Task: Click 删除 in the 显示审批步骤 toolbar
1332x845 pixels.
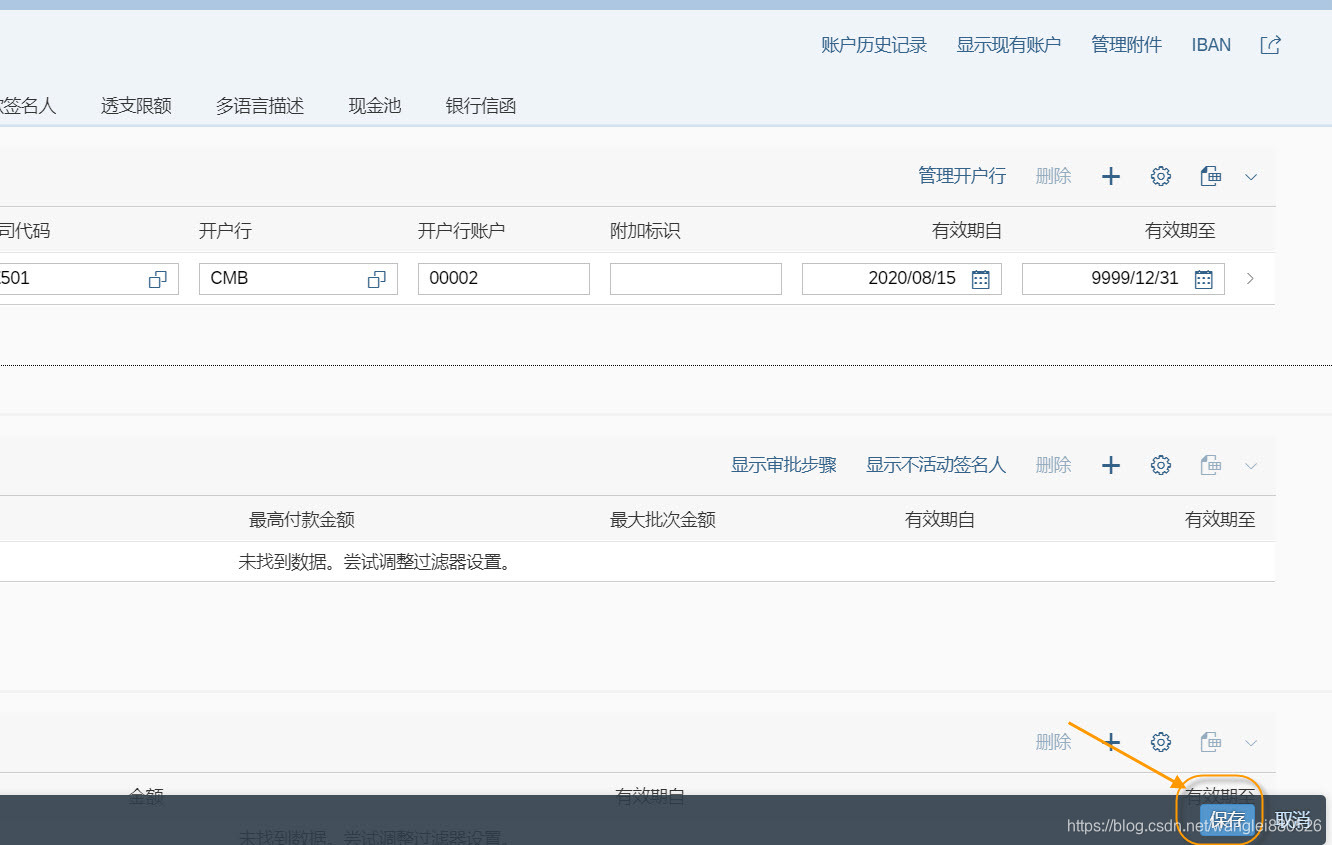Action: [1054, 465]
